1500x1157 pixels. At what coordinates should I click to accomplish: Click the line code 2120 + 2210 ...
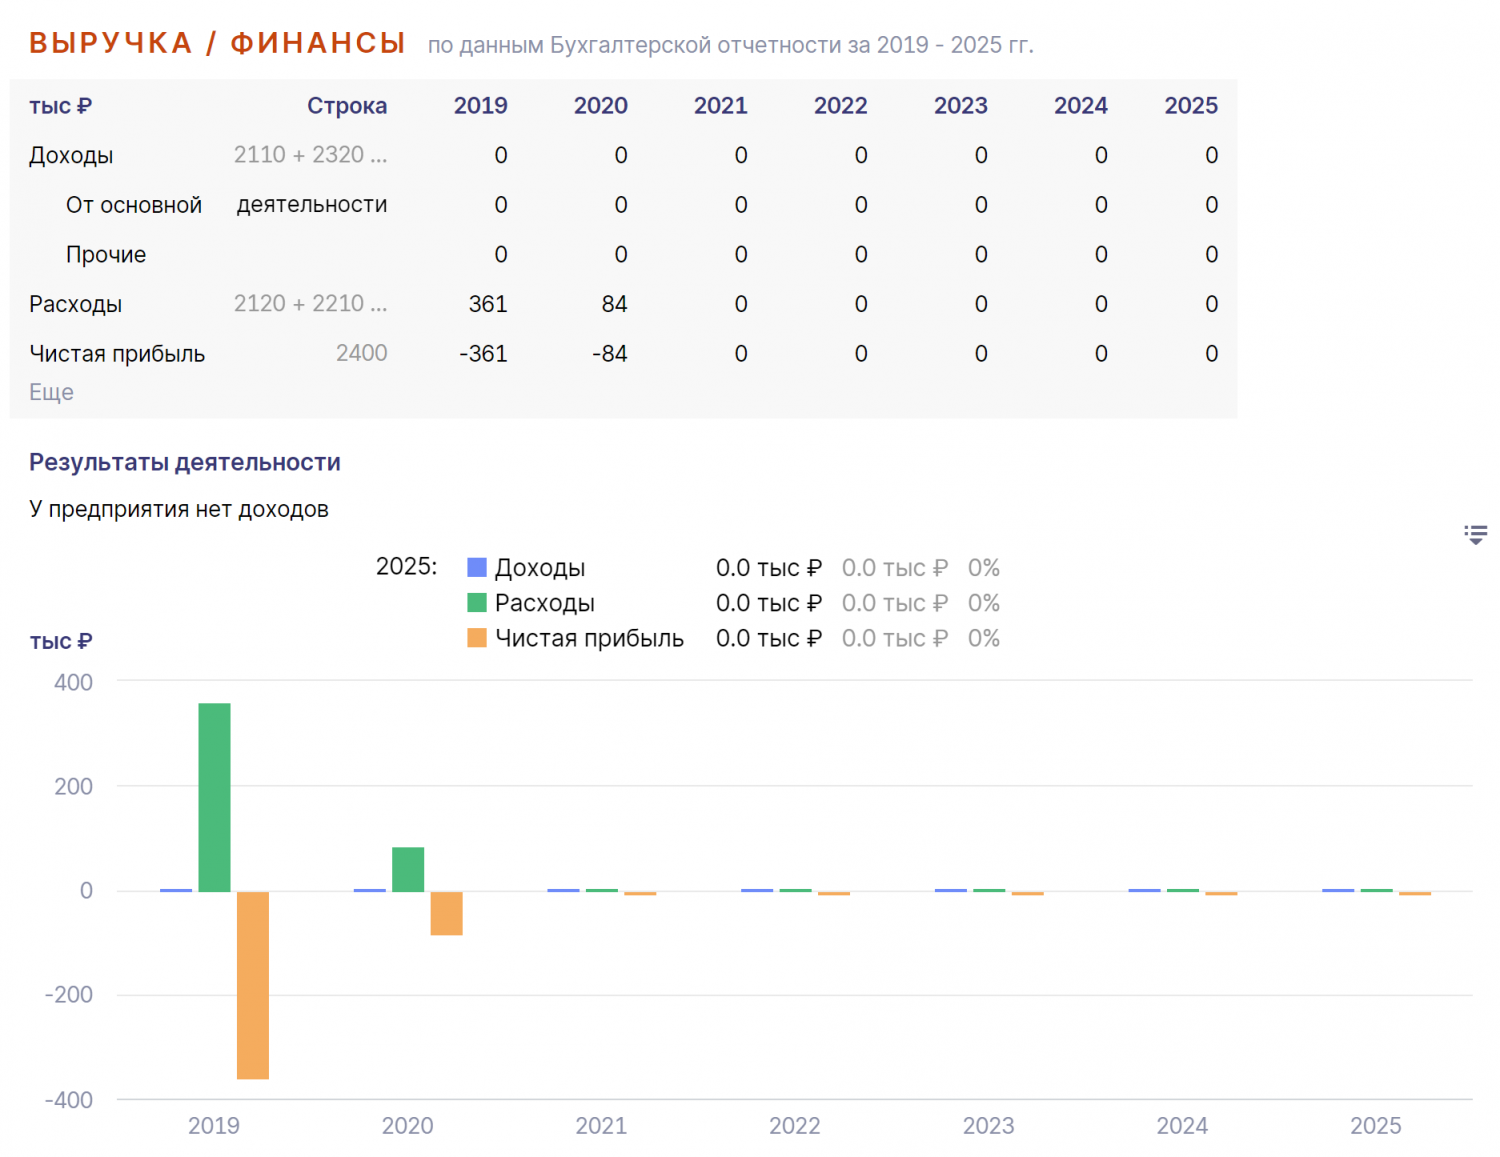[x=310, y=304]
